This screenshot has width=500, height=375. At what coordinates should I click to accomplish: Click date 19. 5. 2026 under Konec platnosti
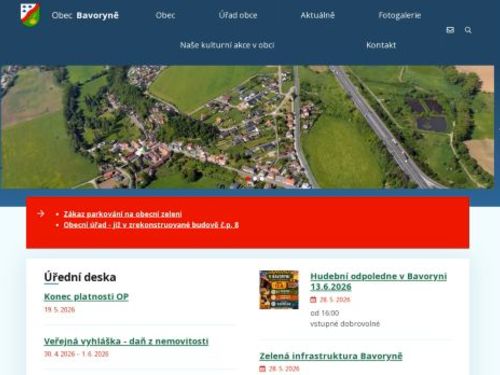60,310
